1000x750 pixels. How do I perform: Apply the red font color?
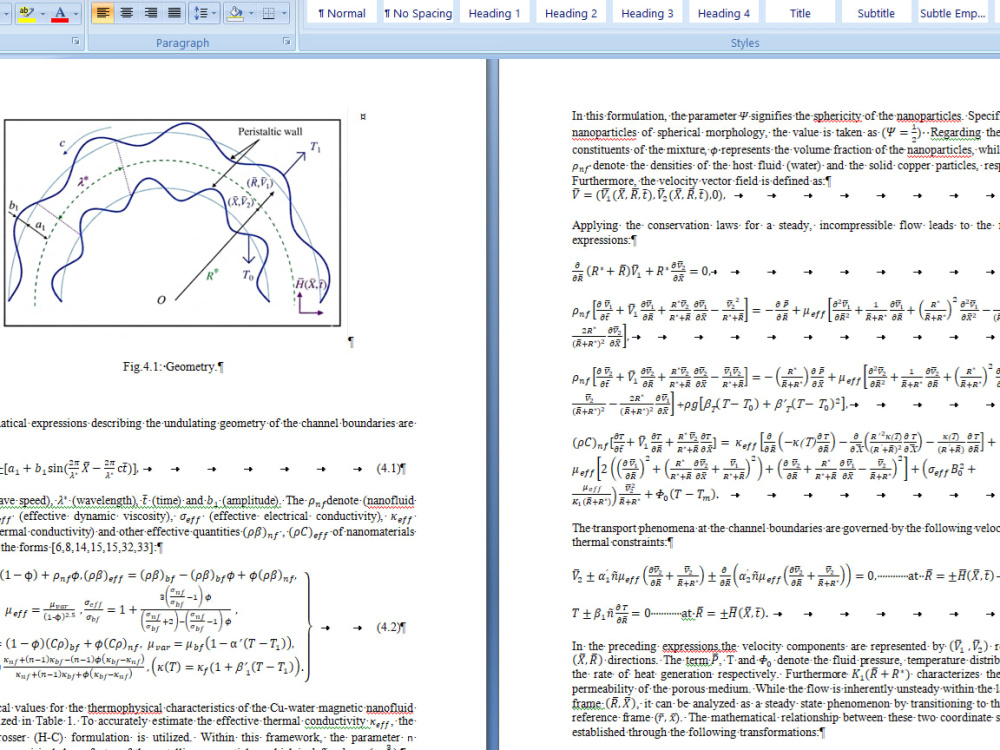click(60, 13)
